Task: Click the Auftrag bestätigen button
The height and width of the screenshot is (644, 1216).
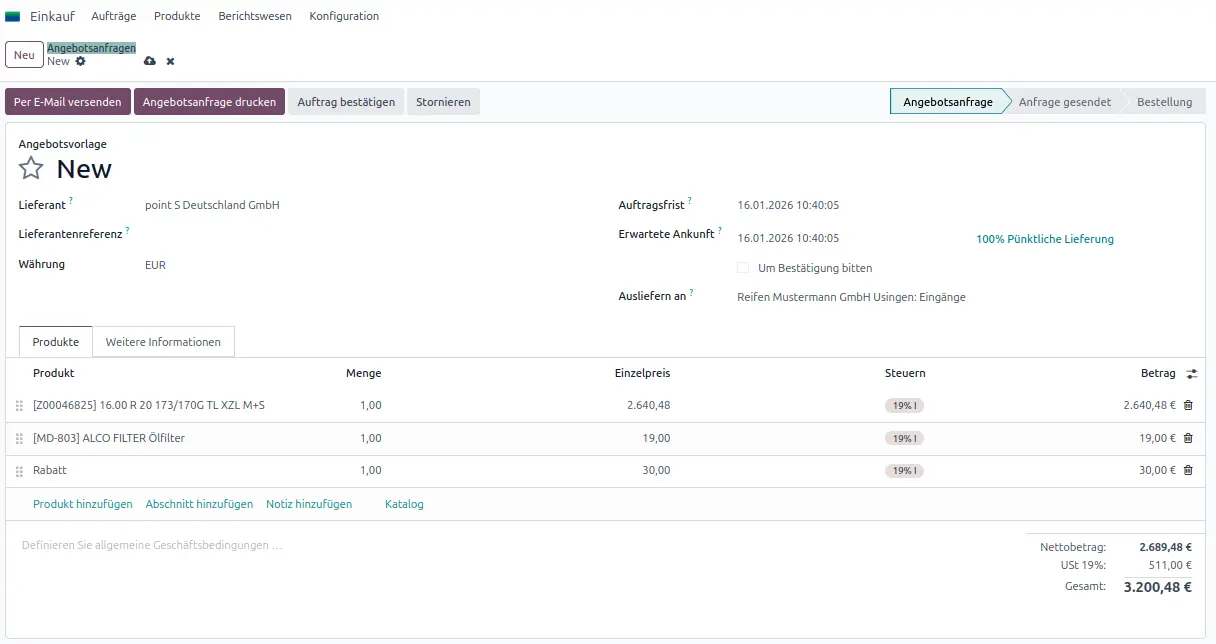Action: 346,102
